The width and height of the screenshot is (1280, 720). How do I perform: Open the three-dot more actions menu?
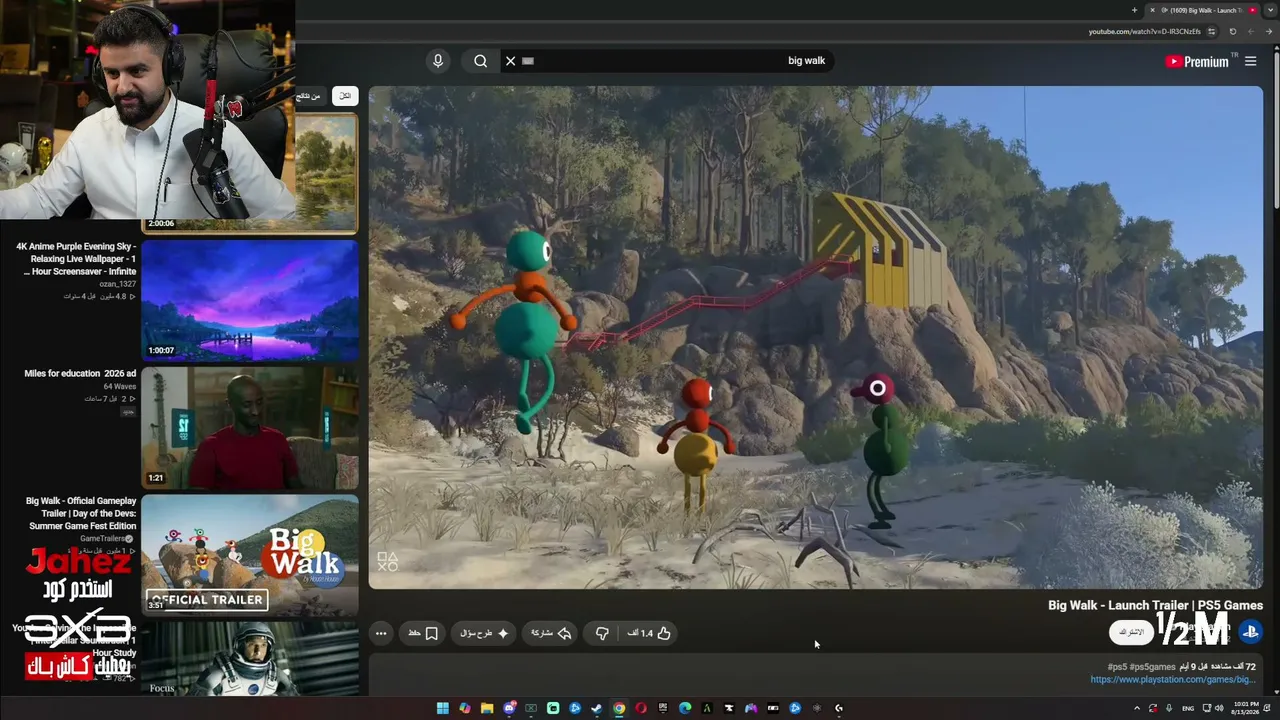tap(381, 633)
